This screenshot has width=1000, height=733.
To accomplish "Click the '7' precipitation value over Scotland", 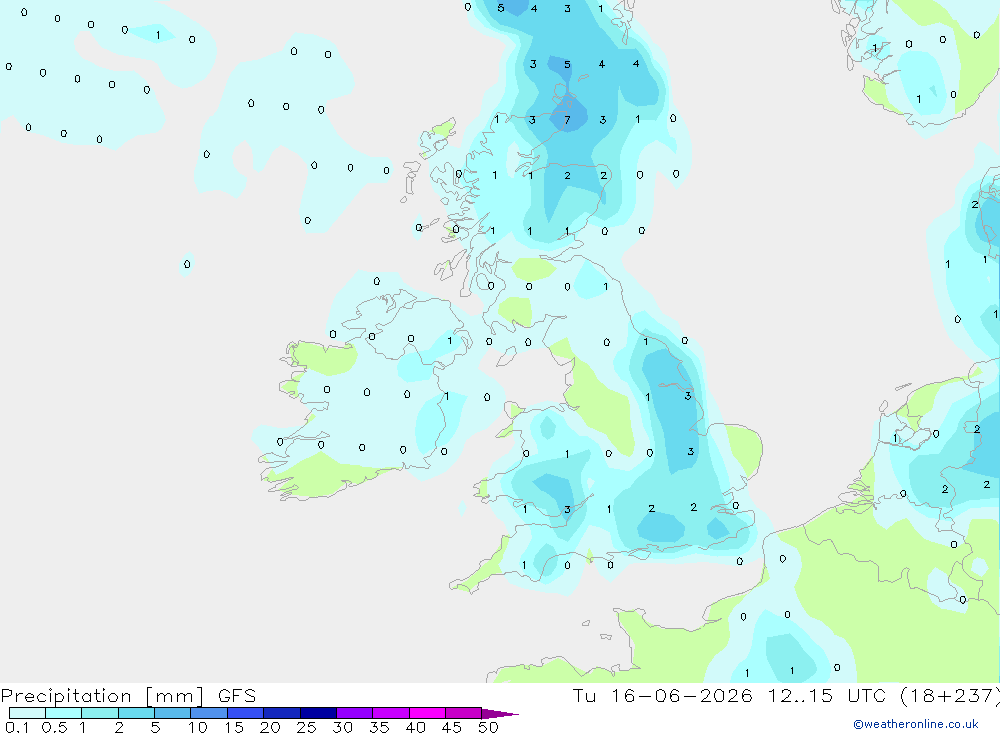I will (x=567, y=120).
